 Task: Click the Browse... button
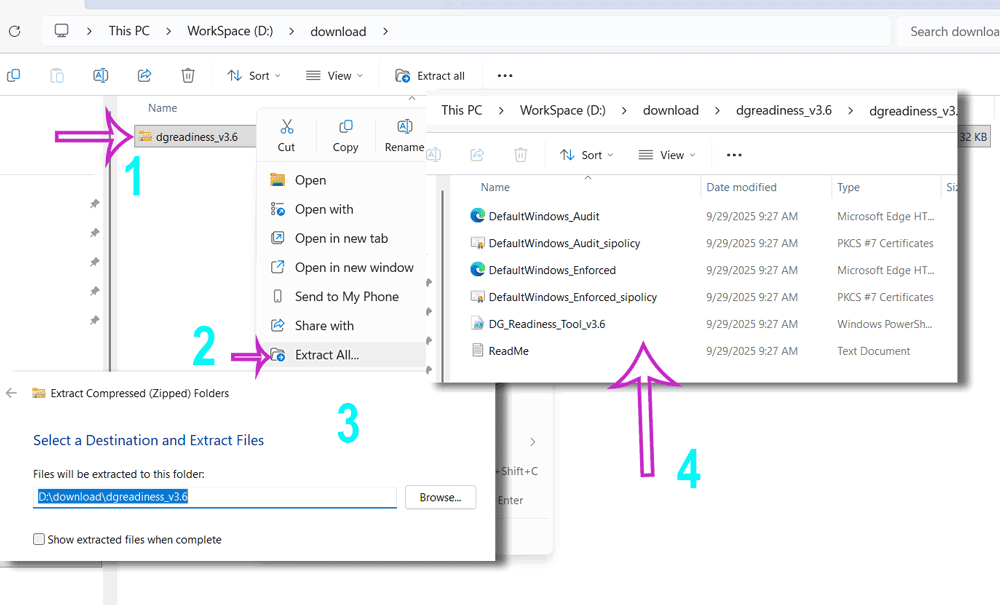pos(440,497)
